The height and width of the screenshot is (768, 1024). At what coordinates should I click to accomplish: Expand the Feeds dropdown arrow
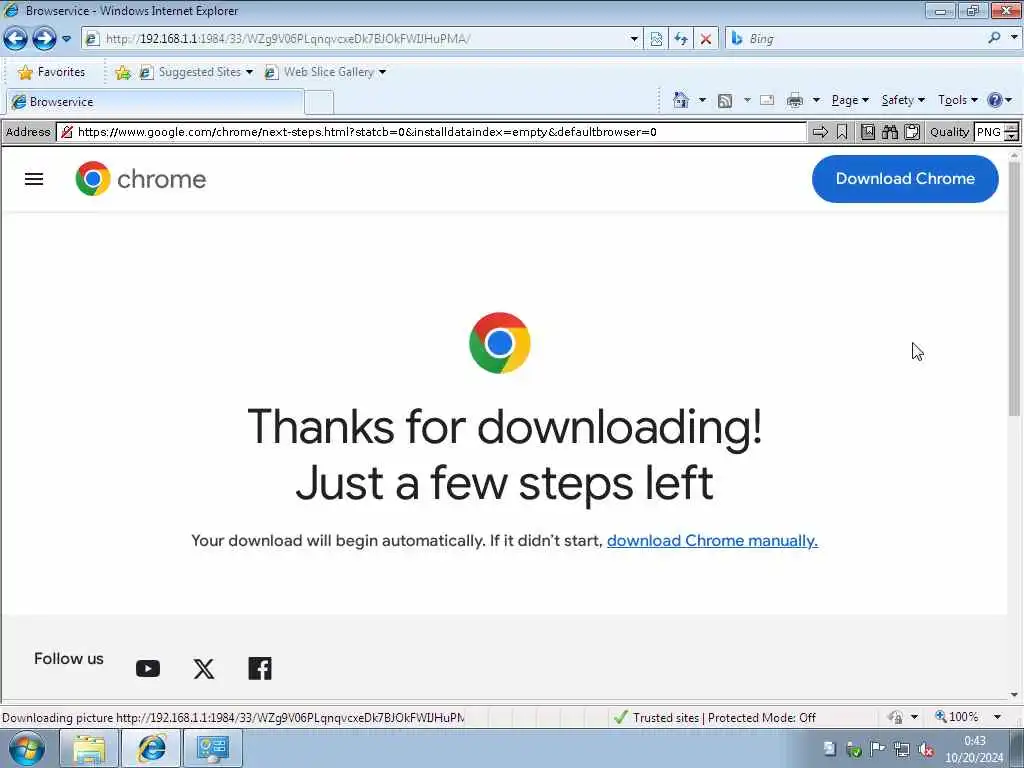pos(746,100)
